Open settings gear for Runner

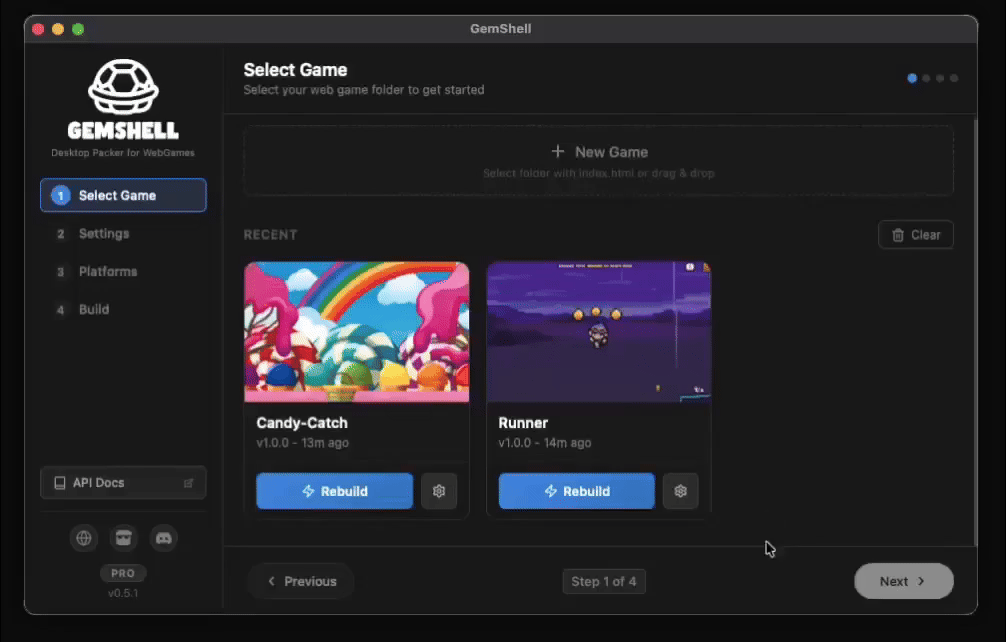pos(681,491)
